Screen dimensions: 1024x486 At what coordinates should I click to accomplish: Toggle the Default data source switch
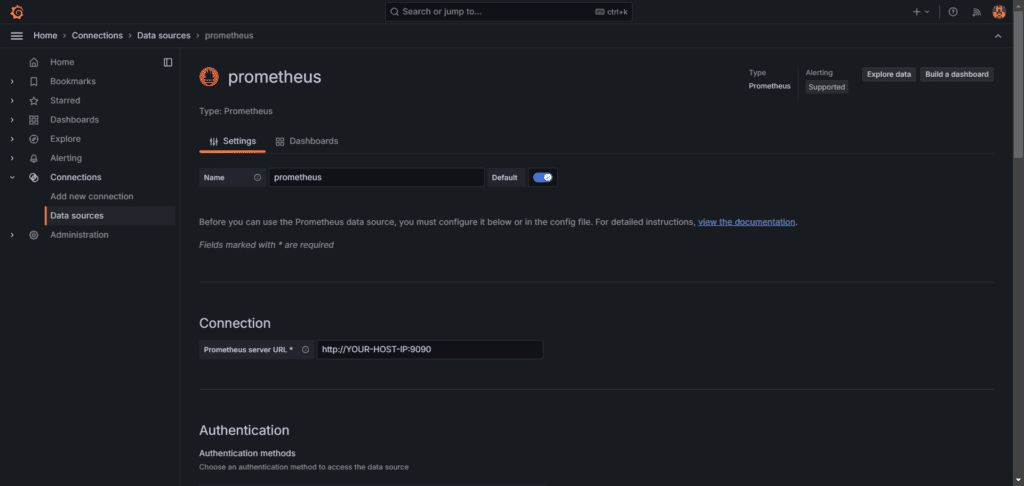543,177
